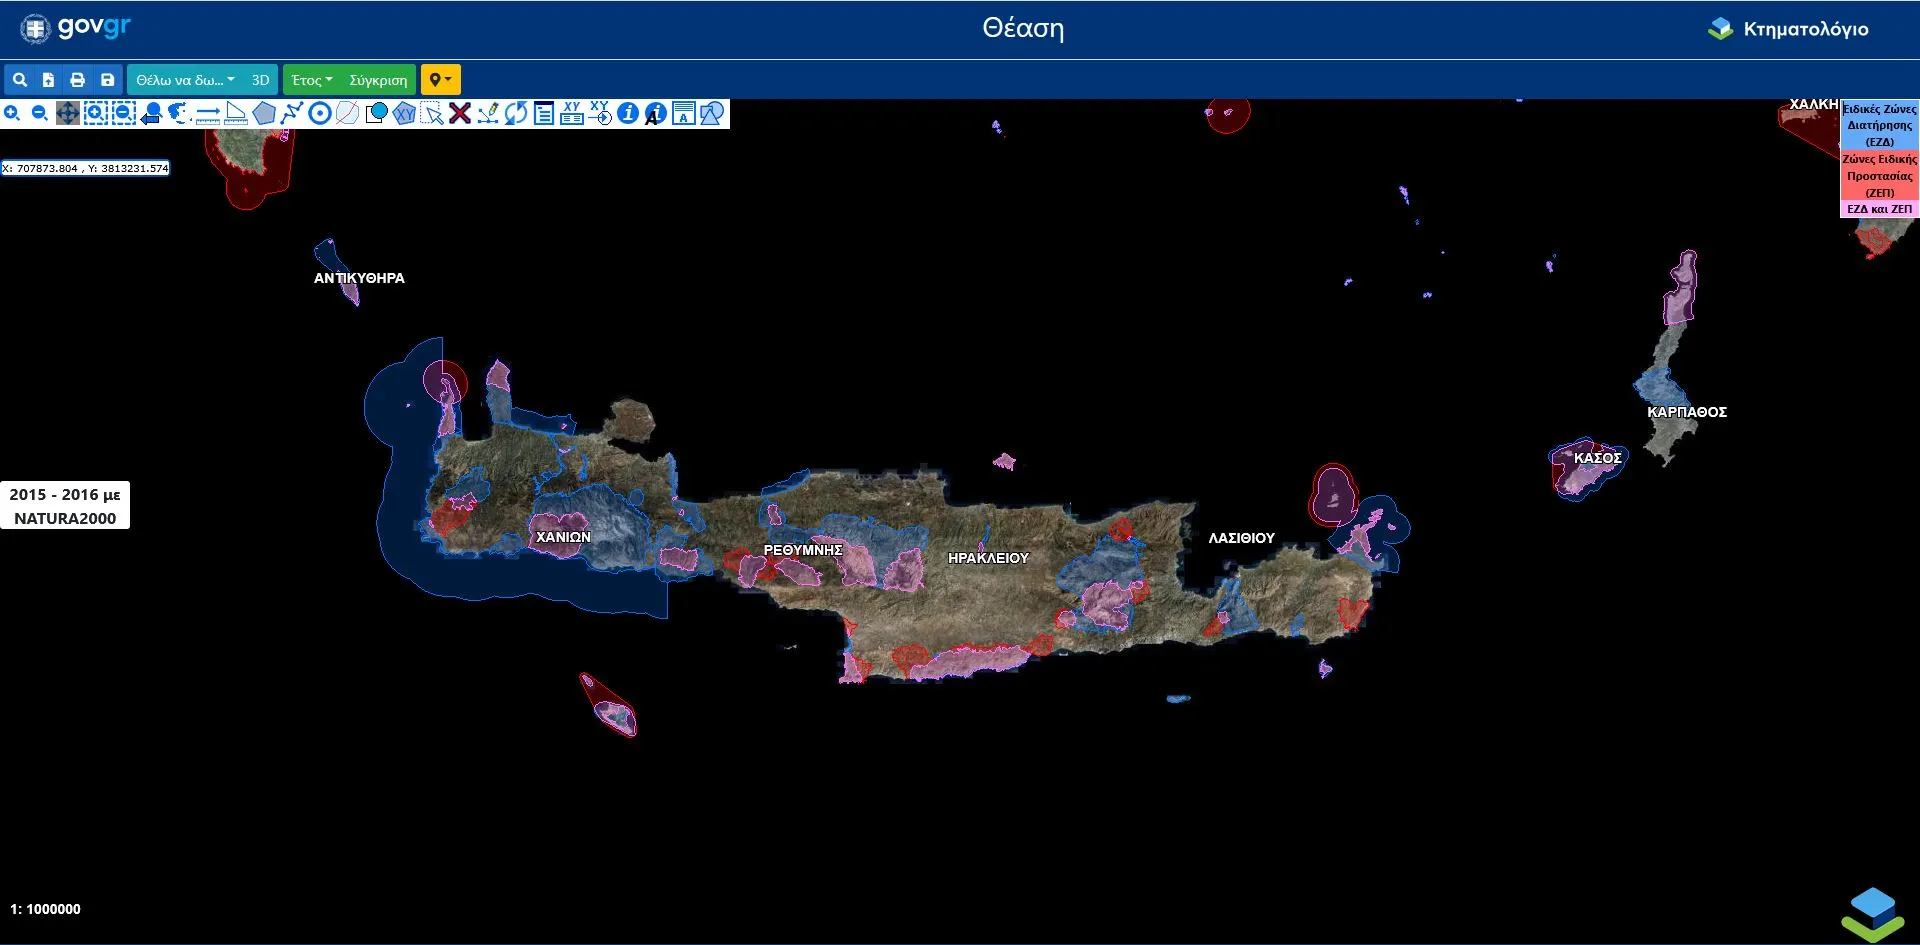The height and width of the screenshot is (945, 1920).
Task: Zoom to full extent of Greece
Action: click(180, 114)
